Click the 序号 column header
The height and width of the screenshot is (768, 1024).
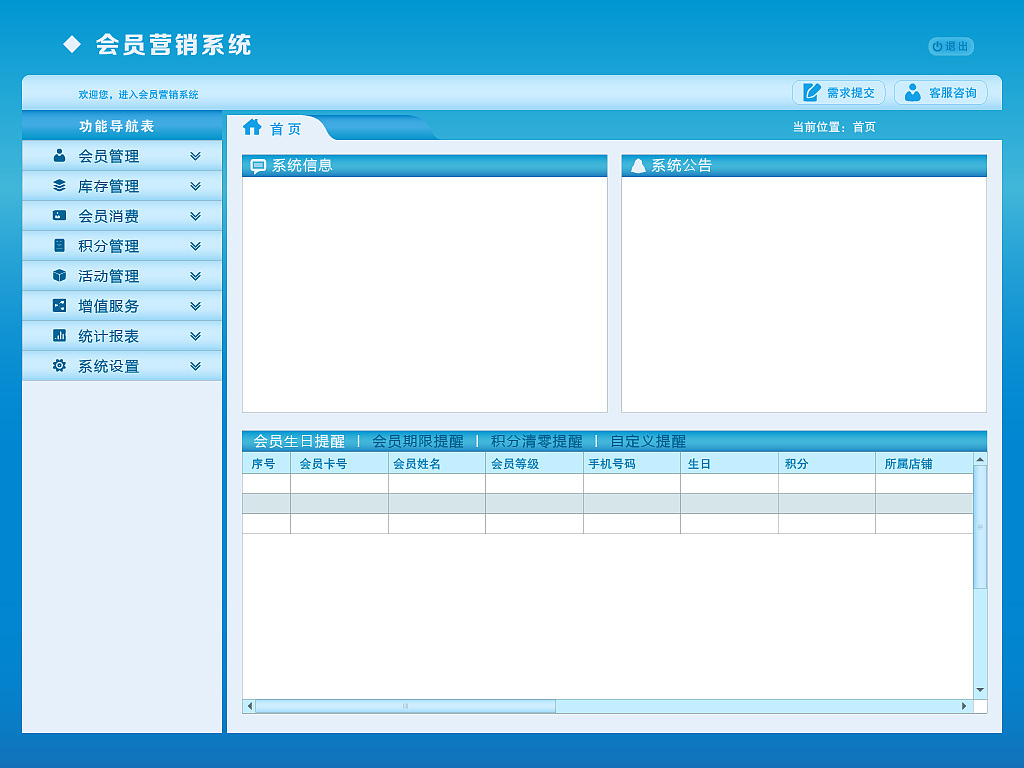pos(266,464)
